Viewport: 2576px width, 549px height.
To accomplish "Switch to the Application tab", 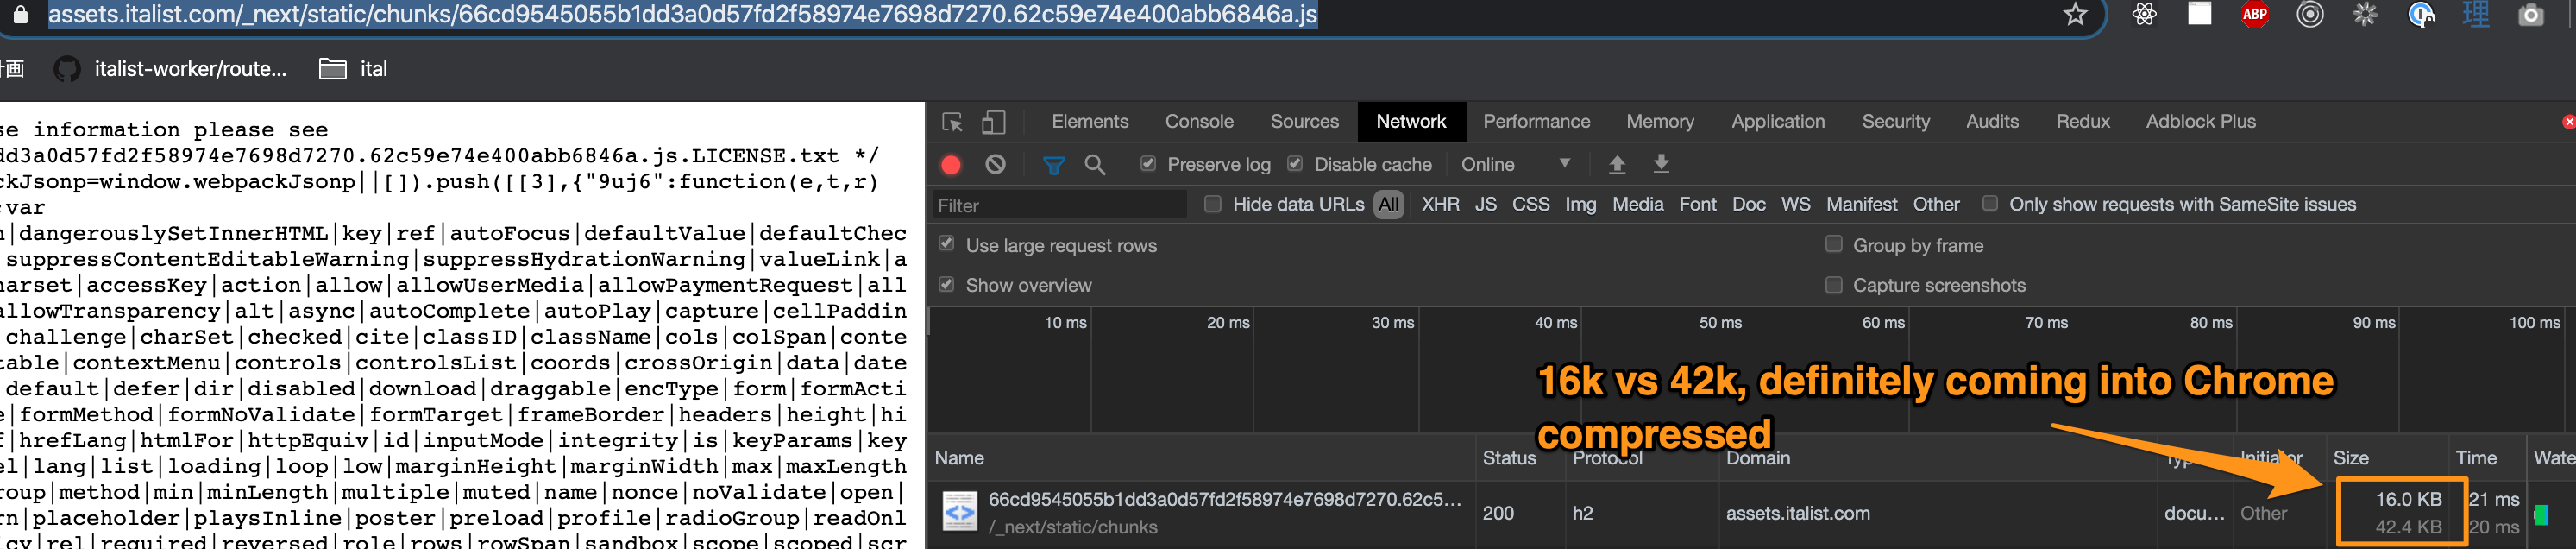I will 1777,121.
